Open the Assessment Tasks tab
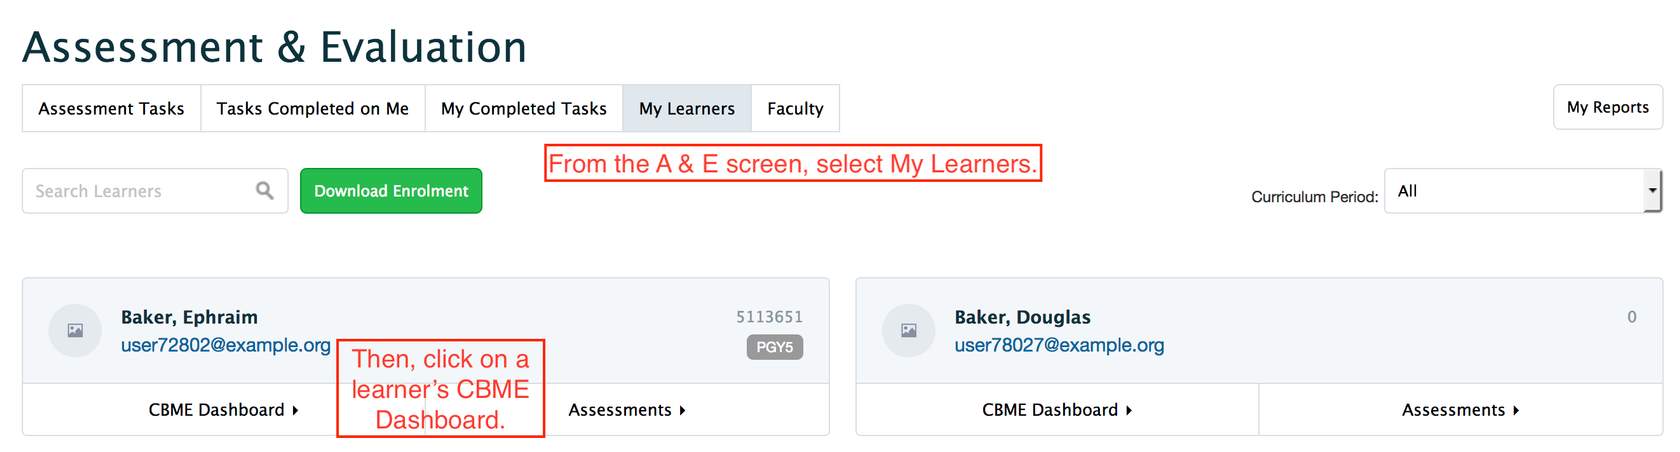 tap(111, 108)
